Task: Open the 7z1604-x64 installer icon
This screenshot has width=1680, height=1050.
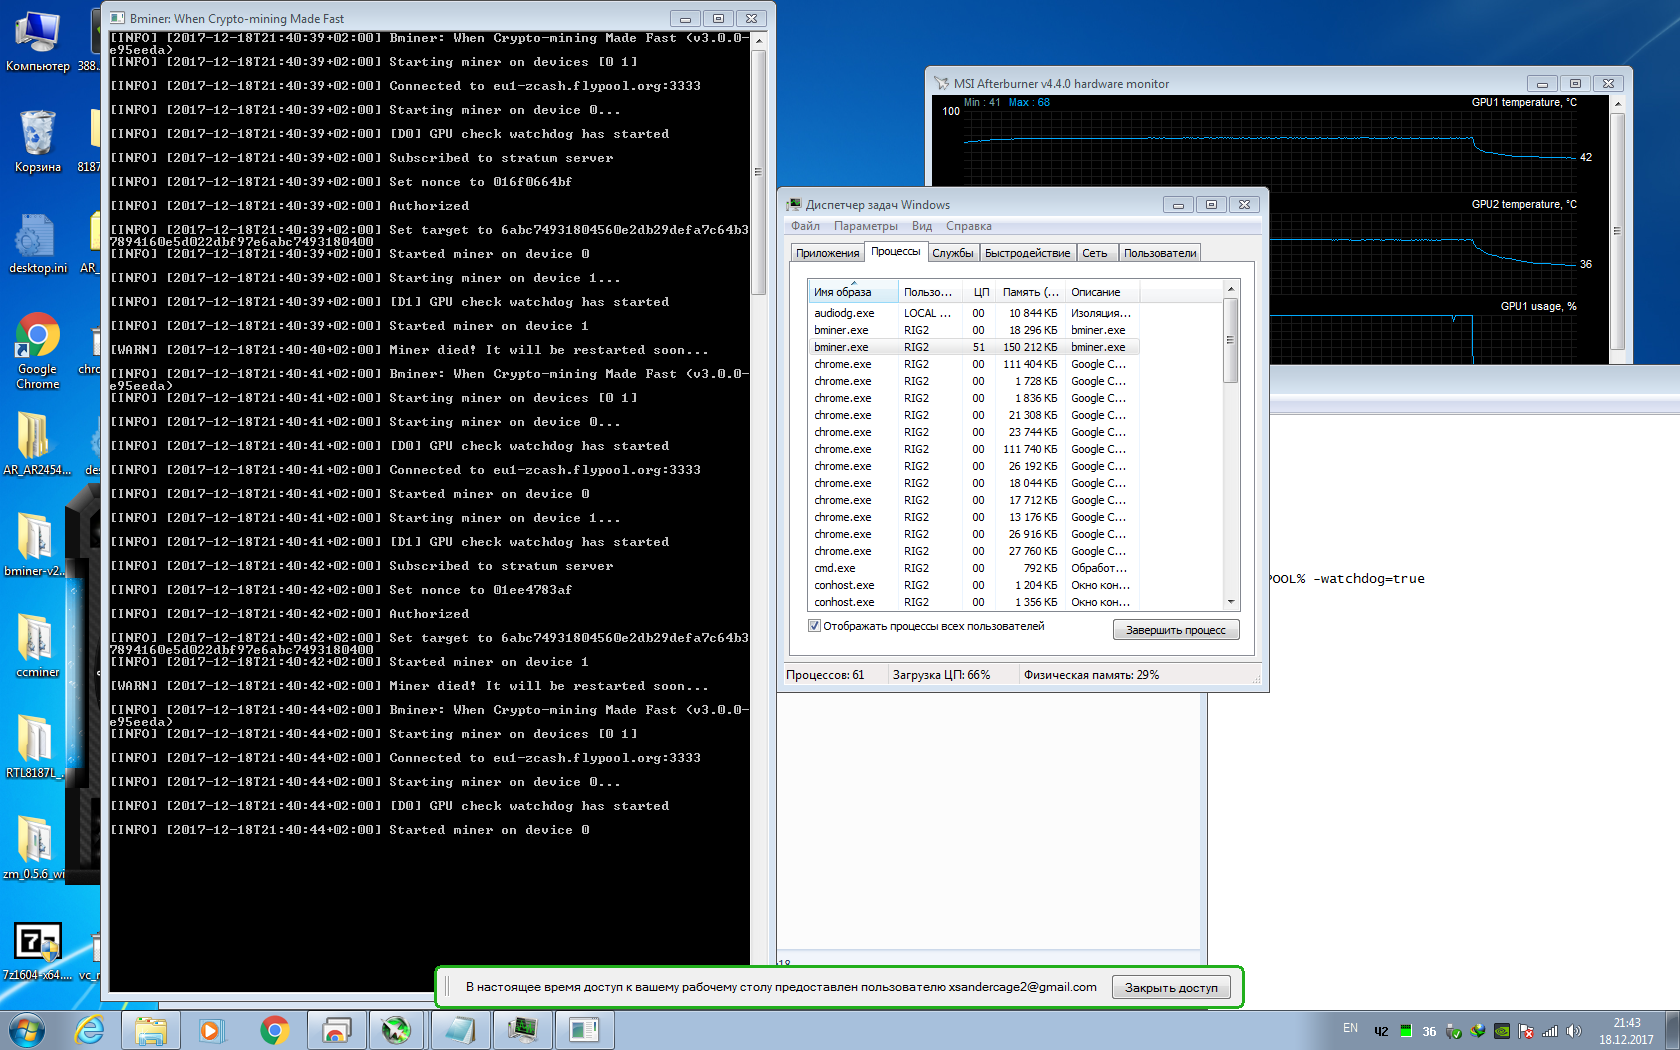Action: [37, 951]
